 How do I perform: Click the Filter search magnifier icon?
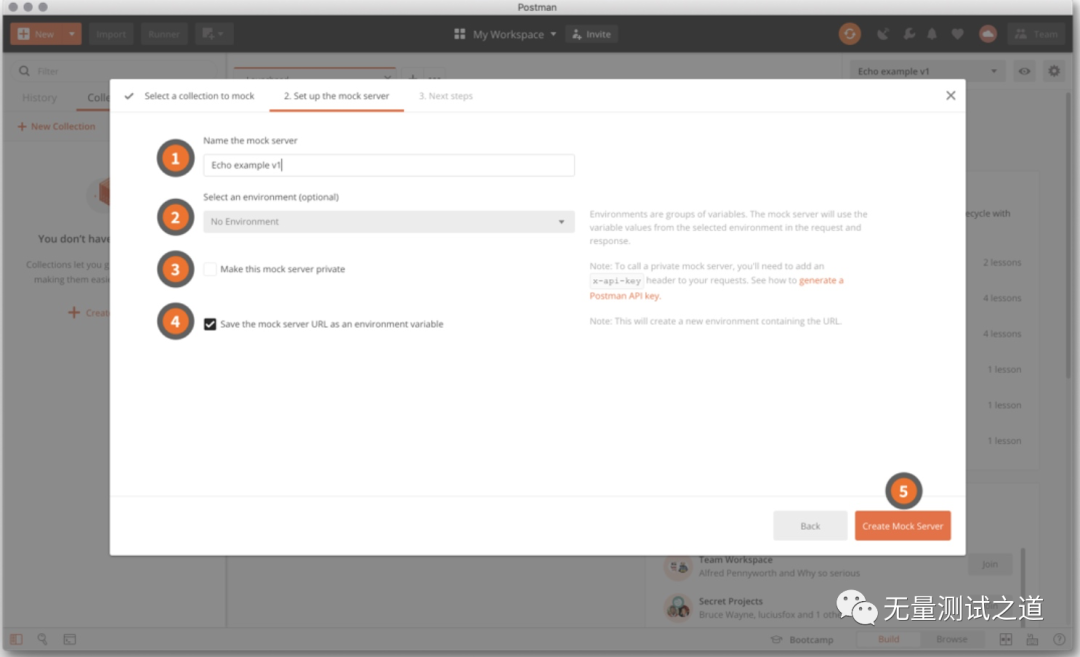click(24, 71)
